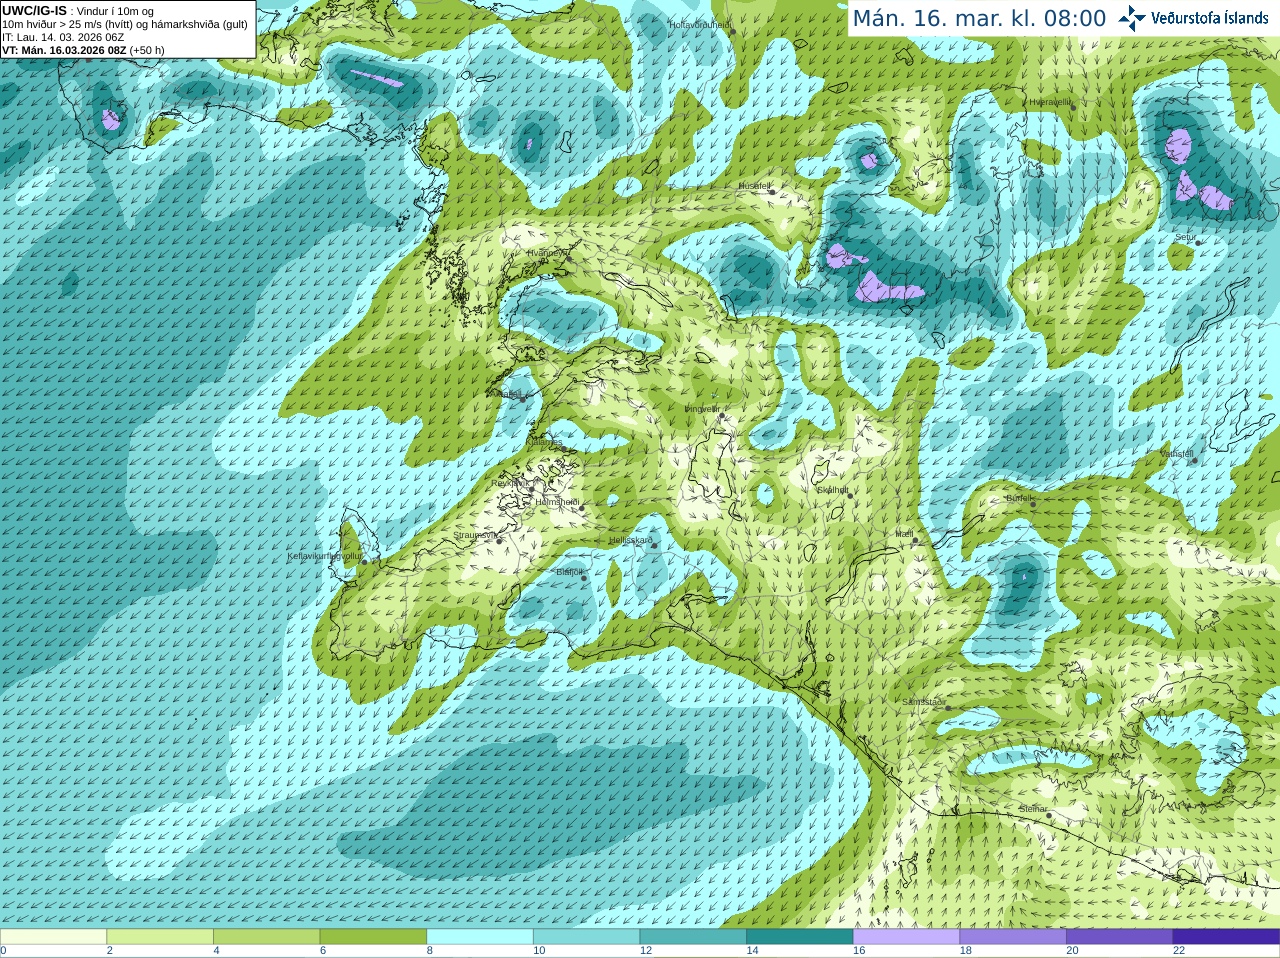Viewport: 1280px width, 958px height.
Task: Select the Sámsstaðir station label
Action: [x=923, y=702]
